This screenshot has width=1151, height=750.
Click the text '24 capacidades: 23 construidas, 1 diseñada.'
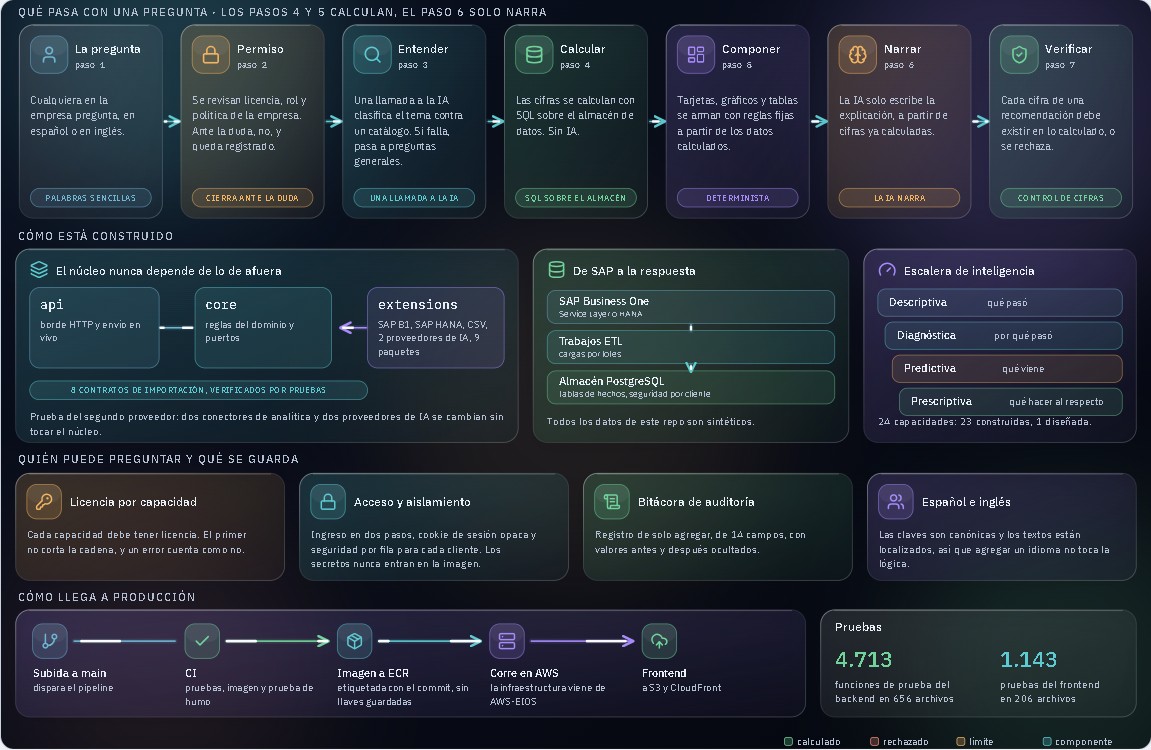coord(984,422)
